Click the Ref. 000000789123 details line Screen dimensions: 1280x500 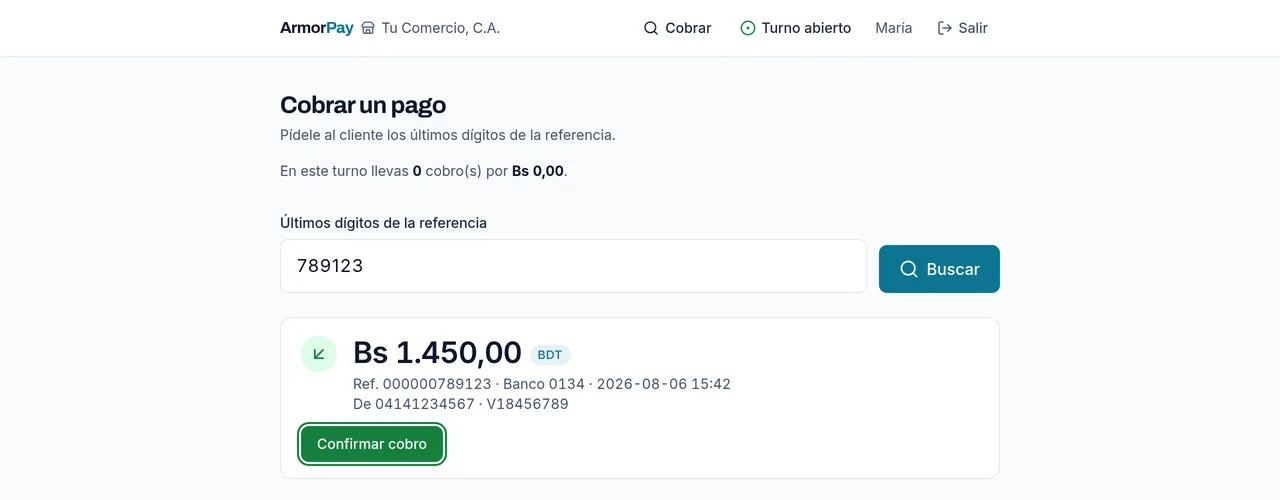[x=542, y=384]
